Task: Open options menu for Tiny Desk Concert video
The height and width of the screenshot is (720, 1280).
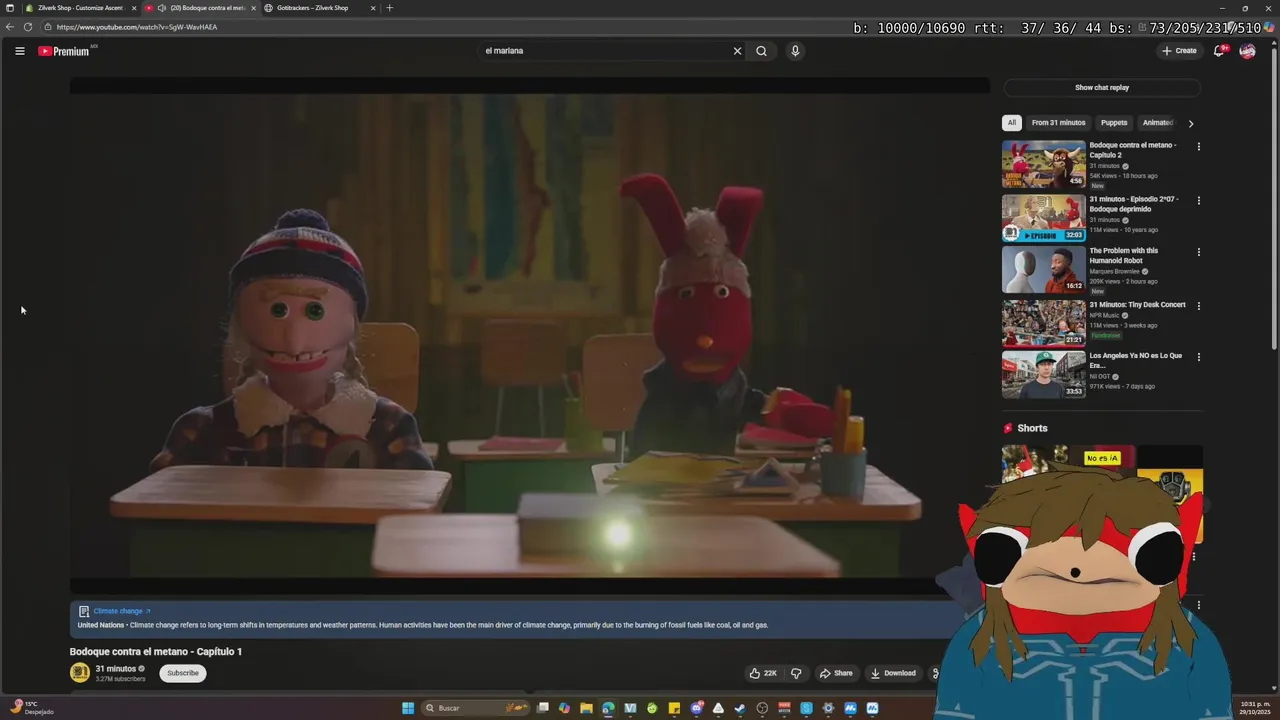Action: [1198, 306]
